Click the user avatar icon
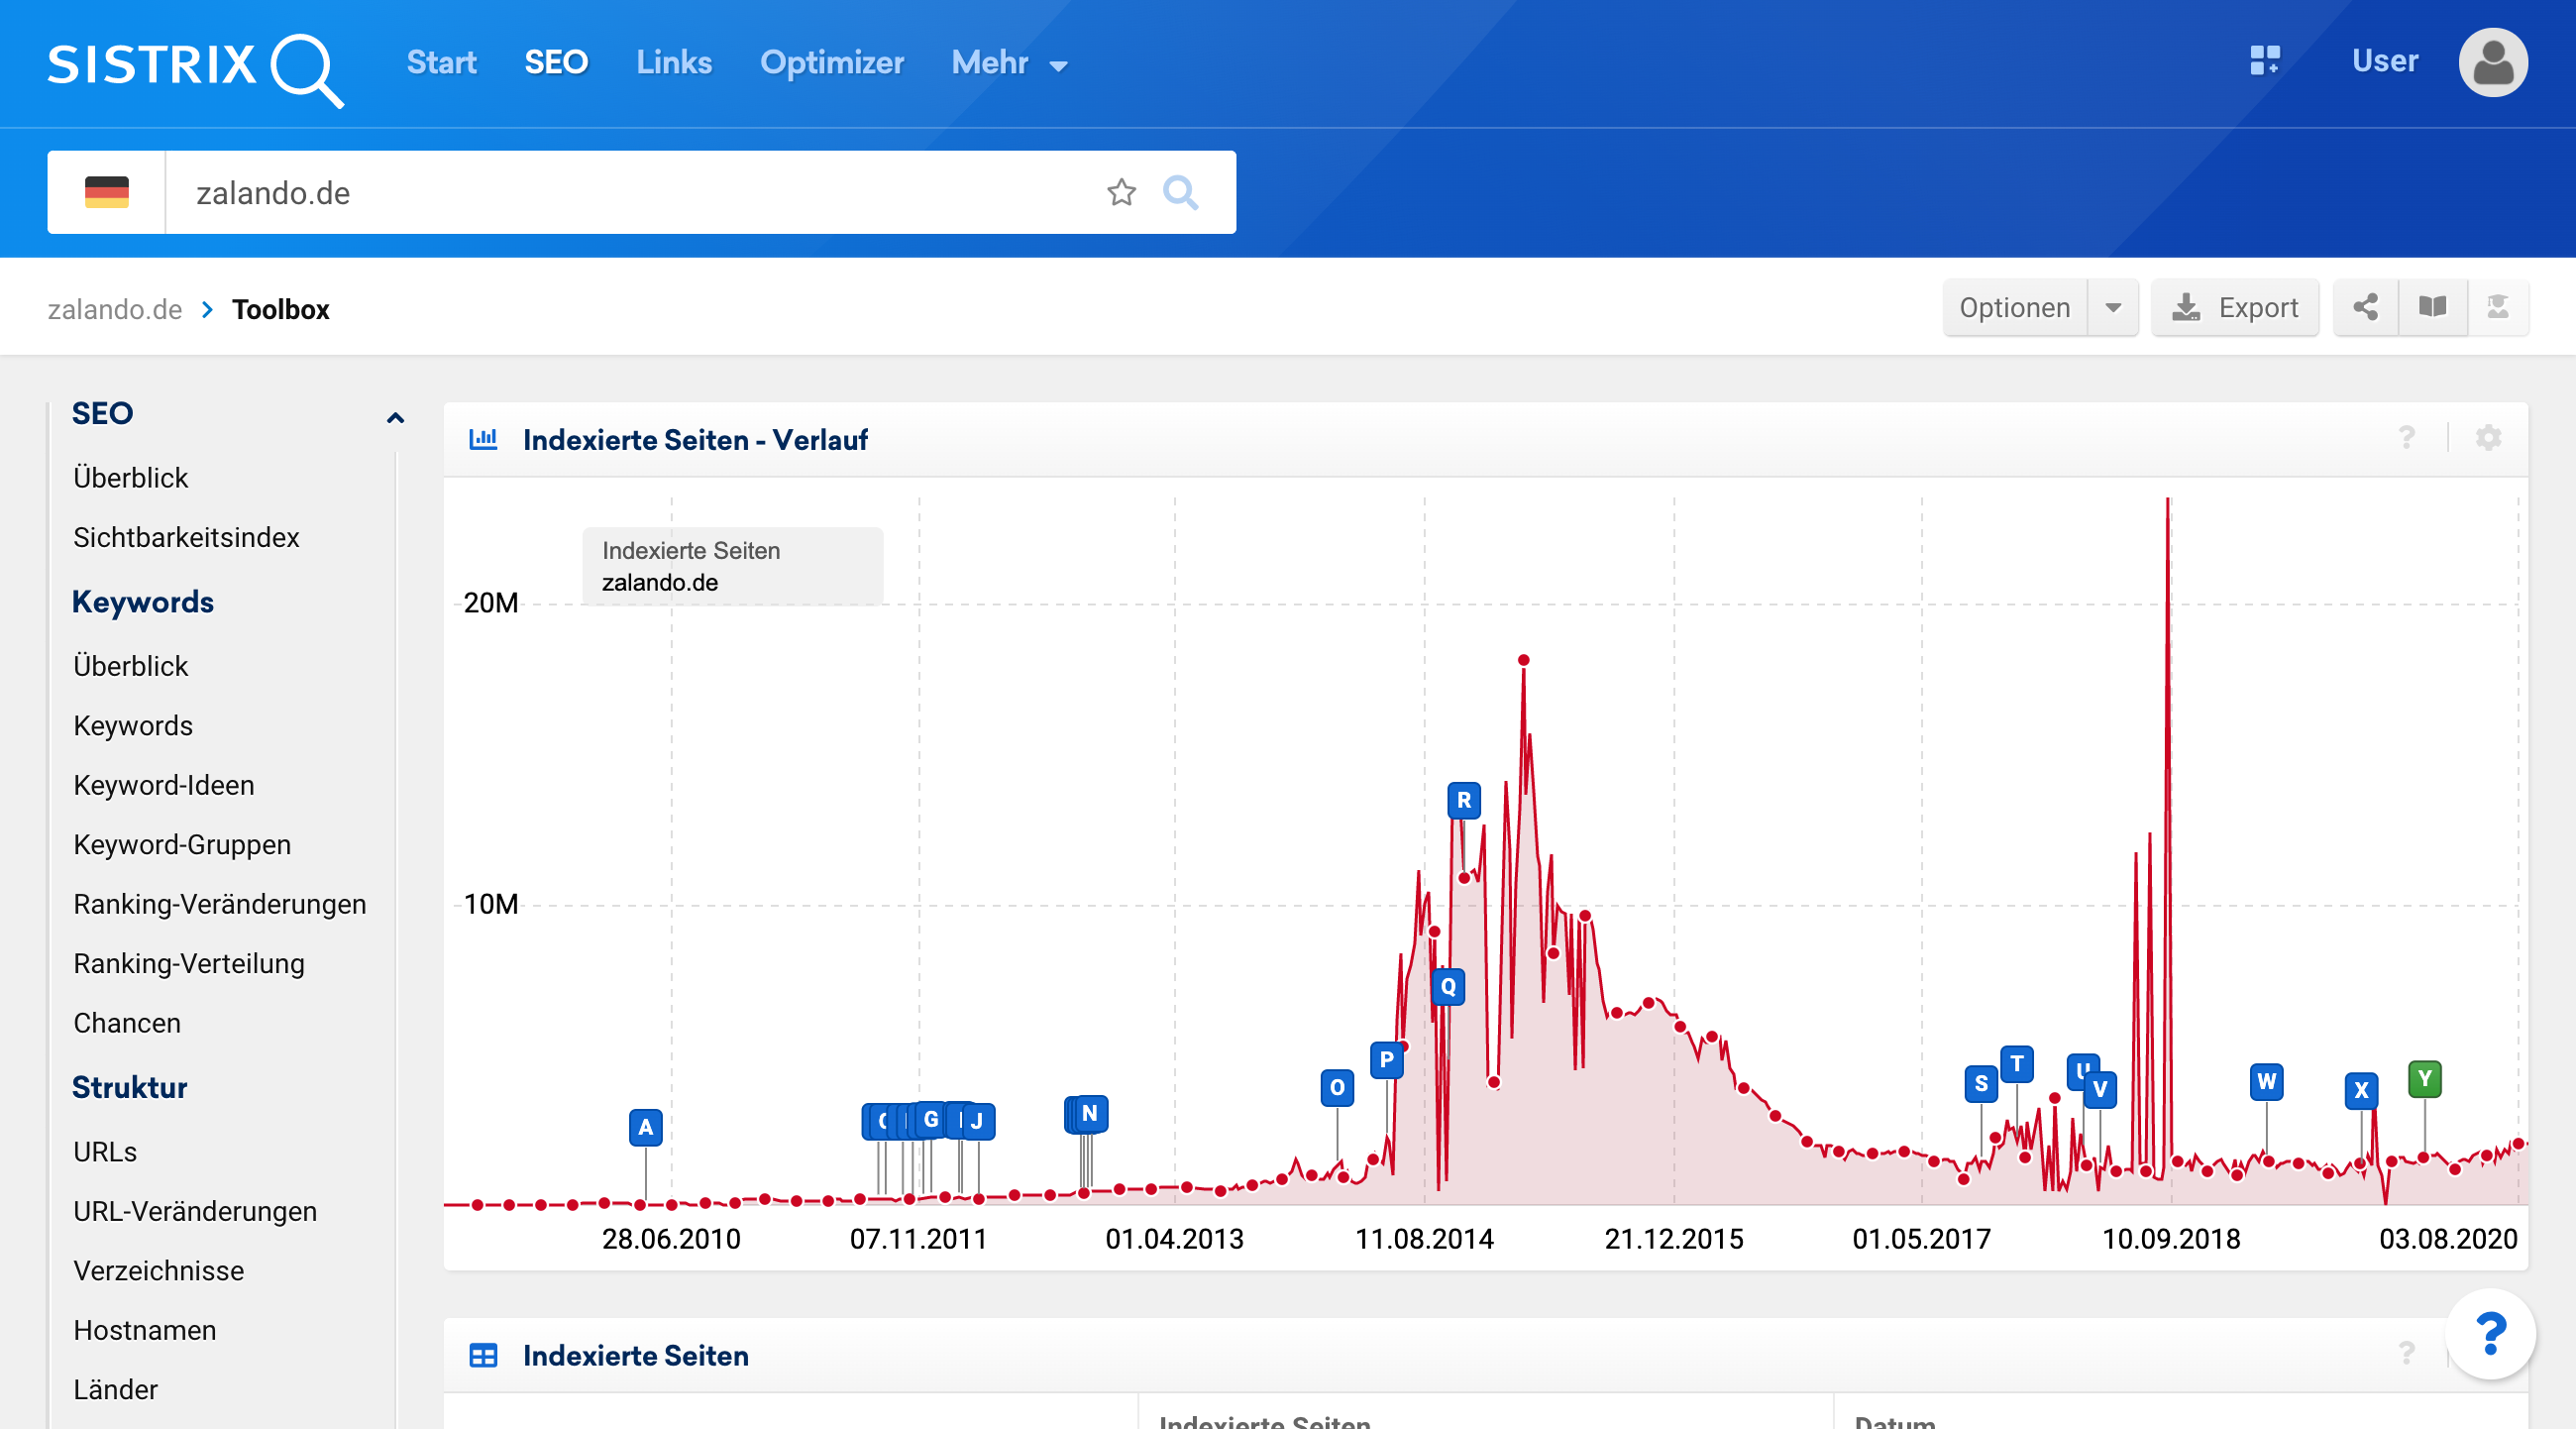This screenshot has width=2576, height=1429. point(2492,63)
